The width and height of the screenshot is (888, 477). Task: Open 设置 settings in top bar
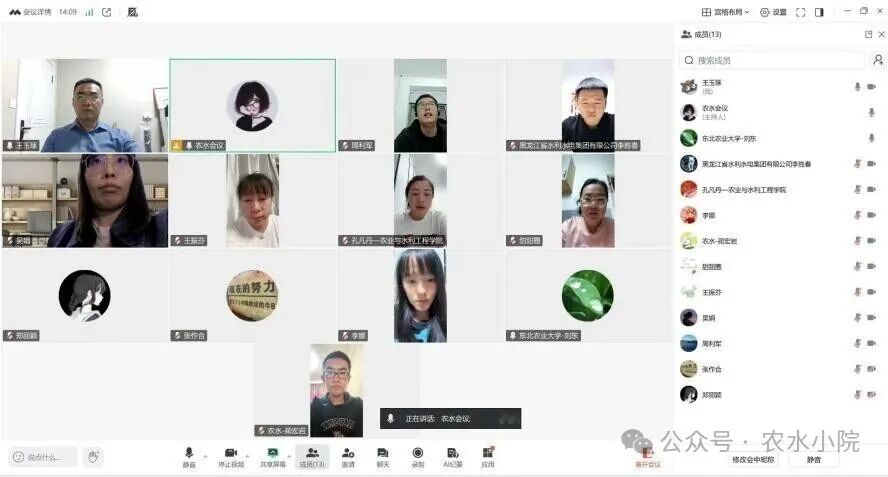coord(773,12)
